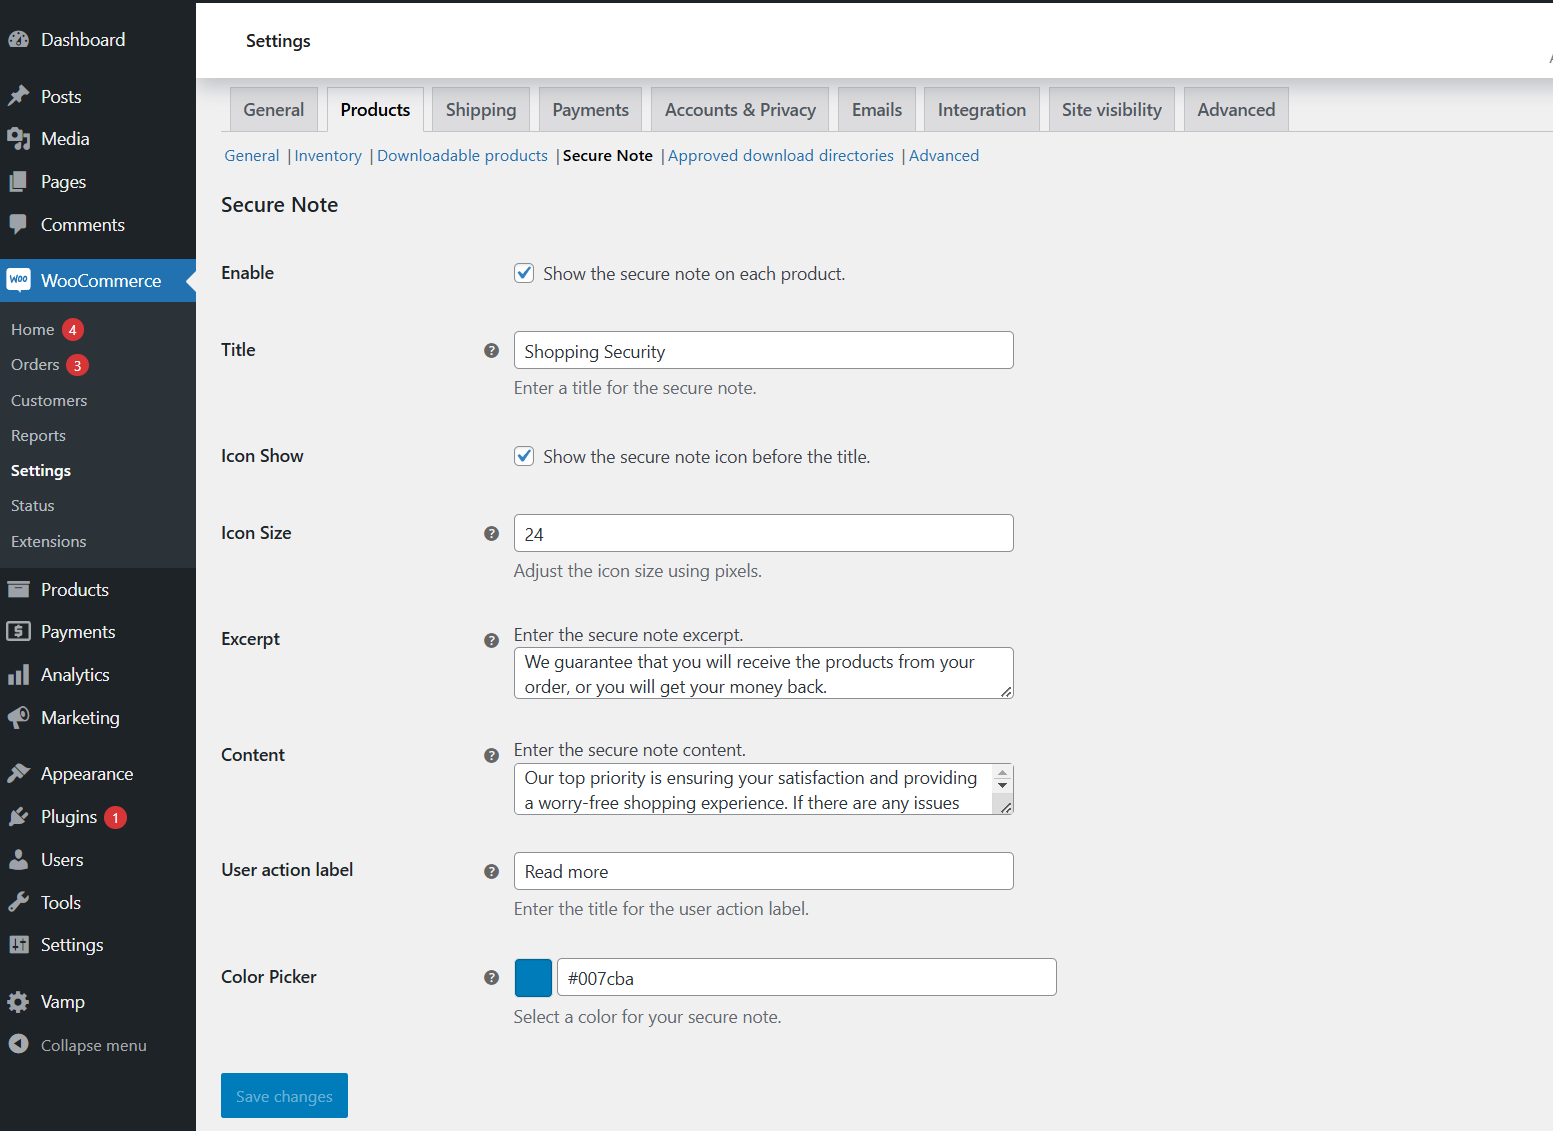Switch to the Payments tab
1553x1131 pixels.
click(x=591, y=110)
